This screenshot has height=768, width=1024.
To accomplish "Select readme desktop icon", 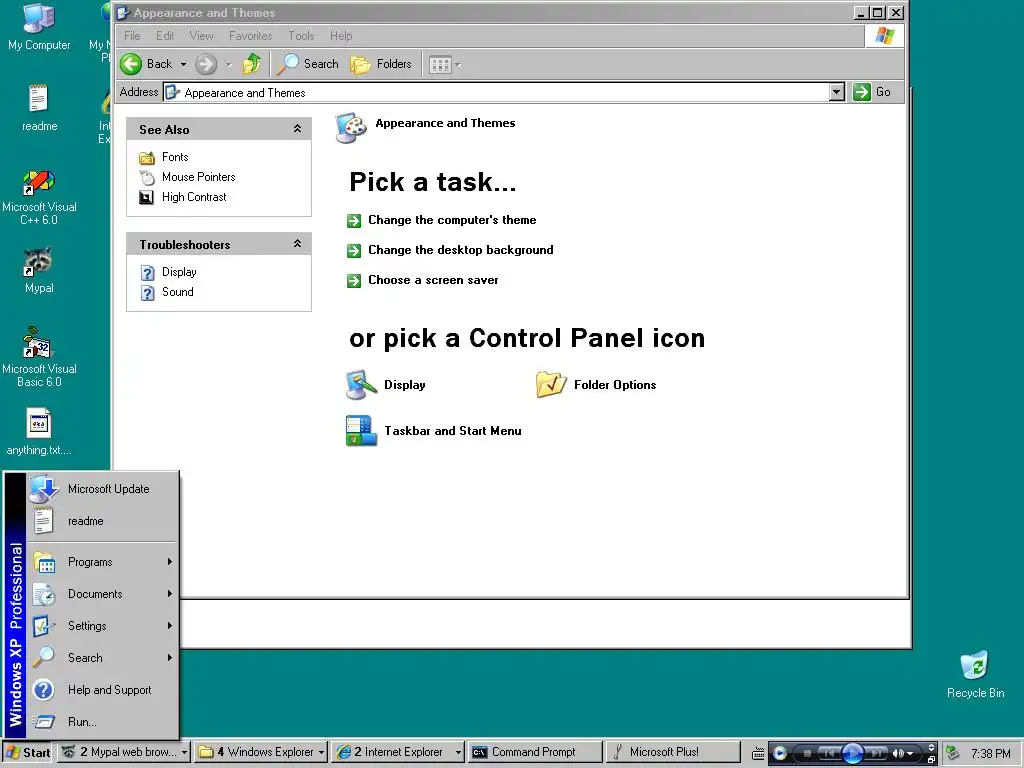I will (39, 108).
